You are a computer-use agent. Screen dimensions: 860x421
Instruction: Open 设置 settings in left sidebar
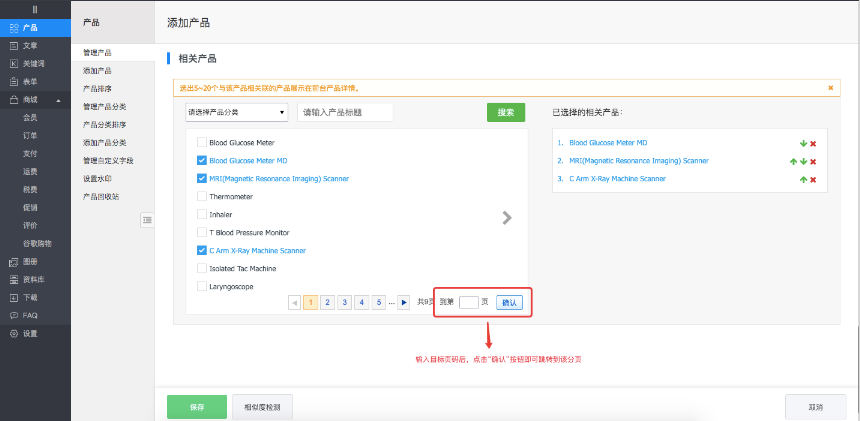point(30,333)
